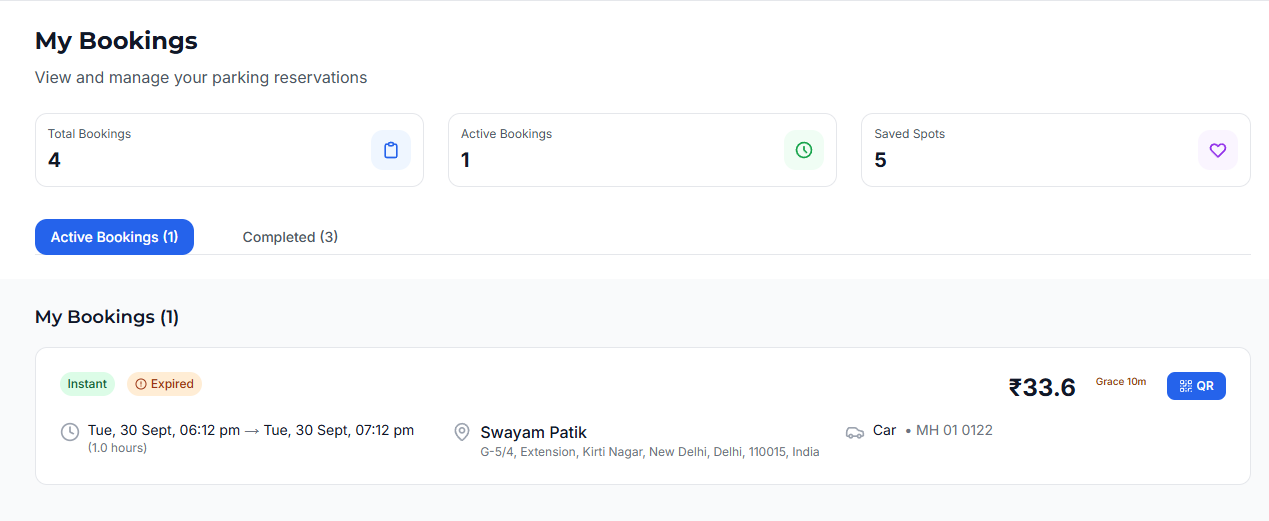Click the ₹33.6 booking price
Screen dimensions: 1269x521
1041,387
